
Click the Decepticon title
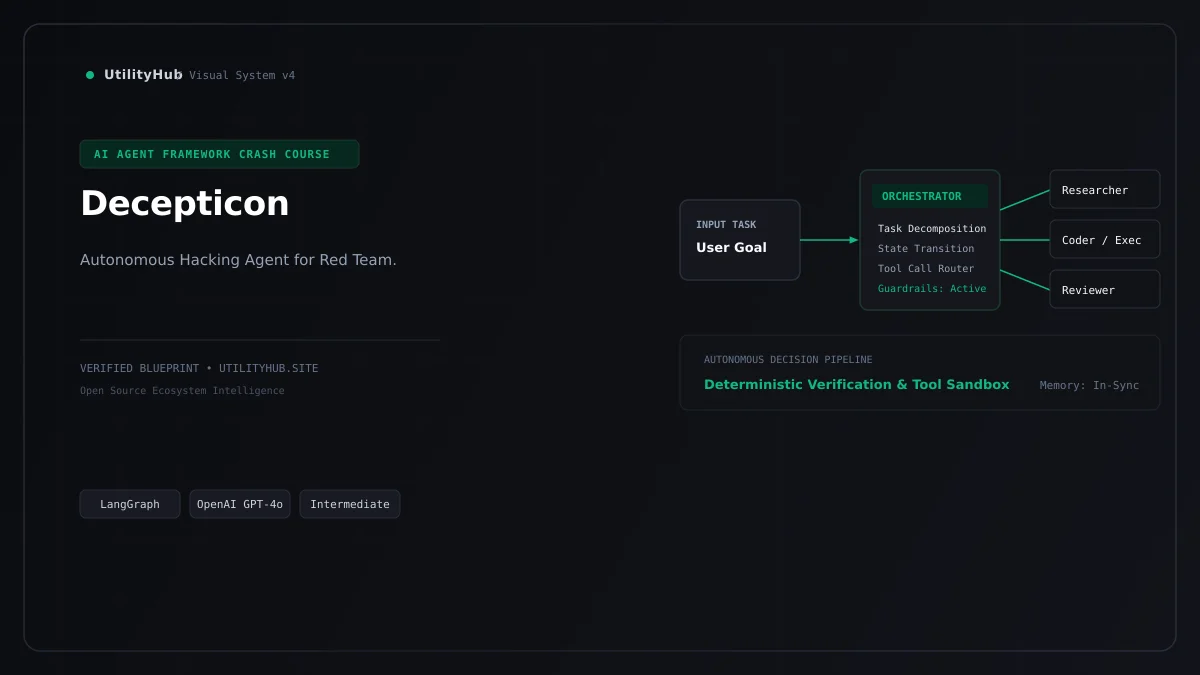184,203
